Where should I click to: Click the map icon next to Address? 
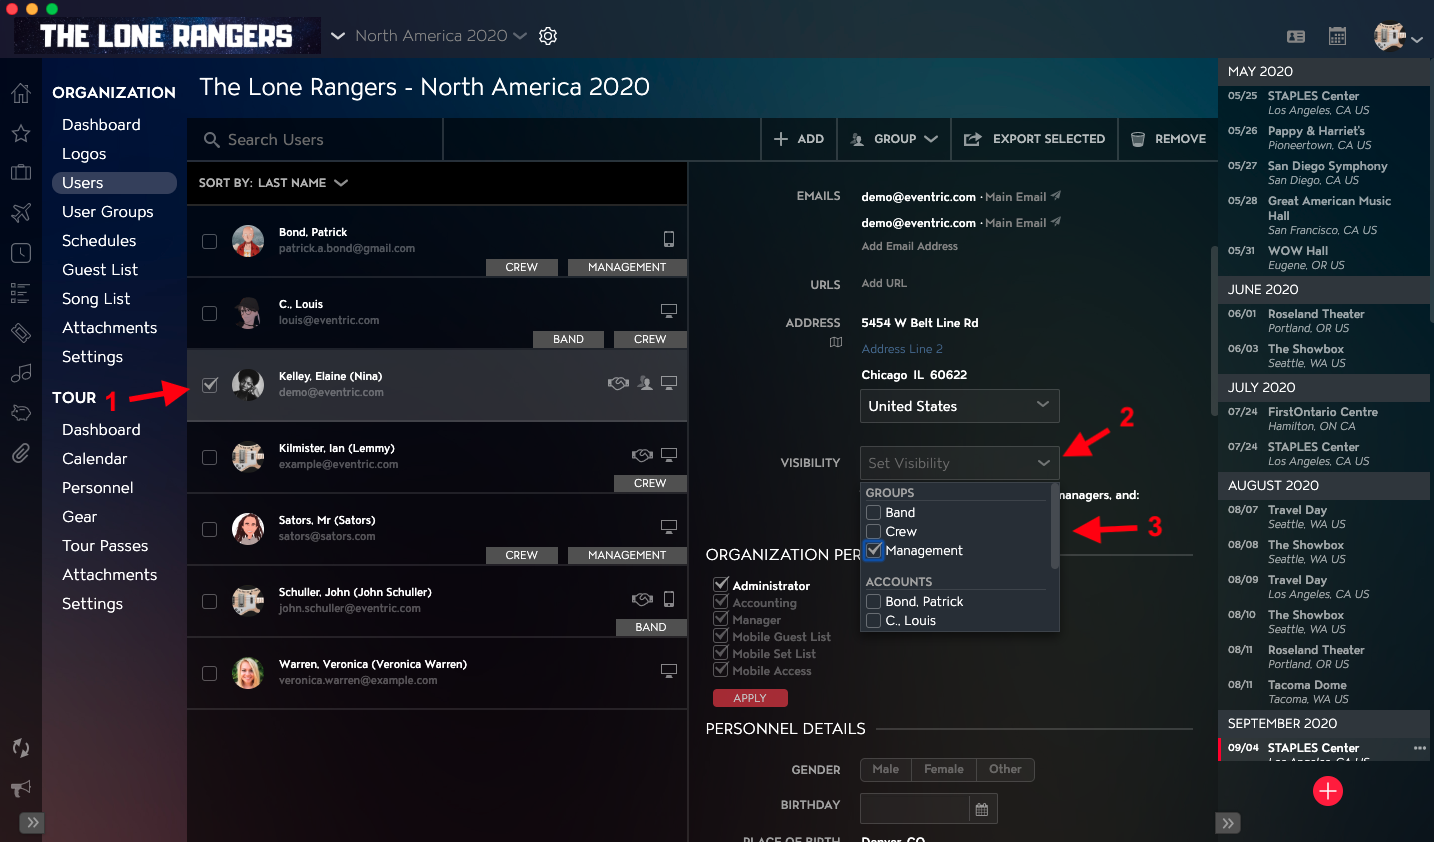(x=836, y=342)
